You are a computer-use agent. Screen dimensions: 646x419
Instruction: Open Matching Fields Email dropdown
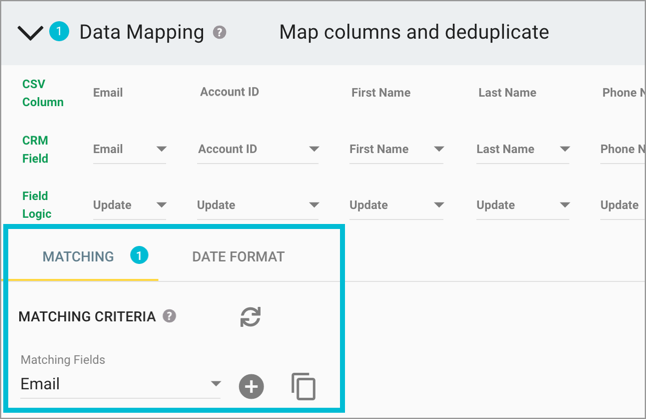[120, 384]
